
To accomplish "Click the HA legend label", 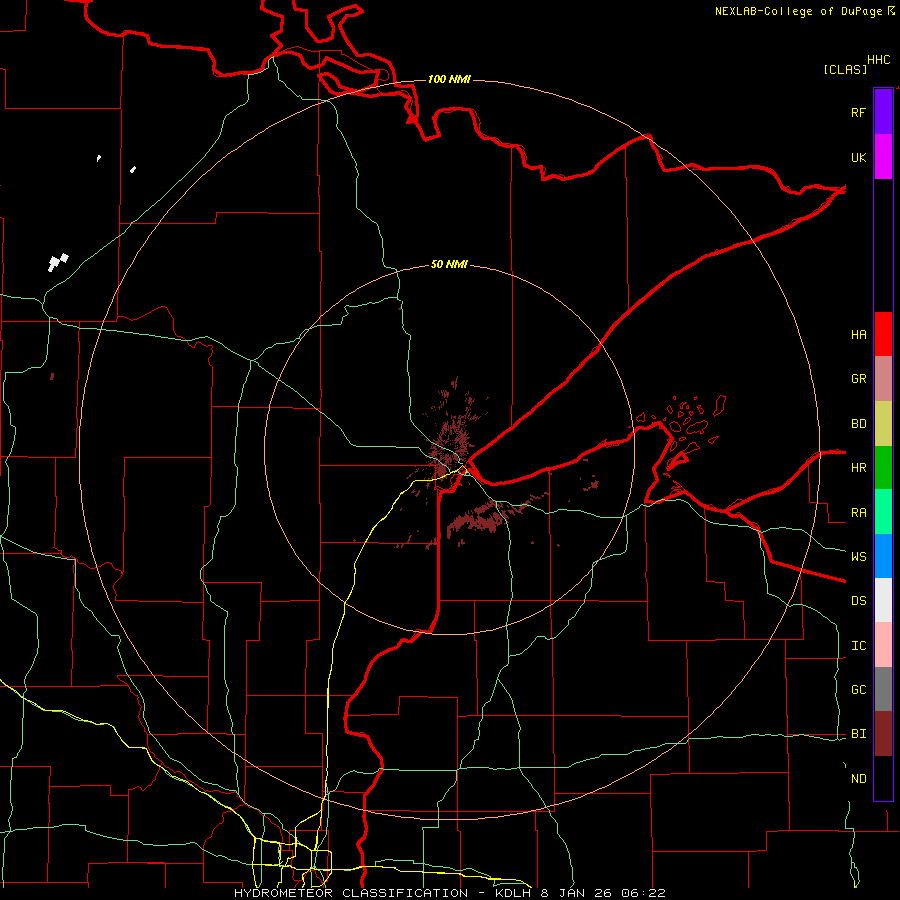I will point(858,335).
